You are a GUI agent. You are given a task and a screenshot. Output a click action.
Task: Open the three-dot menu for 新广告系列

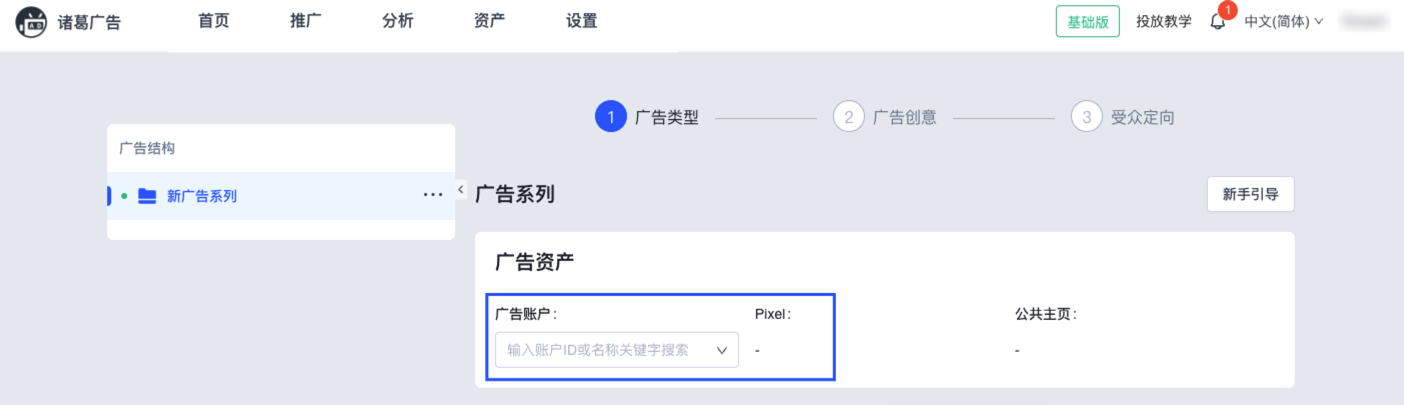pyautogui.click(x=432, y=195)
